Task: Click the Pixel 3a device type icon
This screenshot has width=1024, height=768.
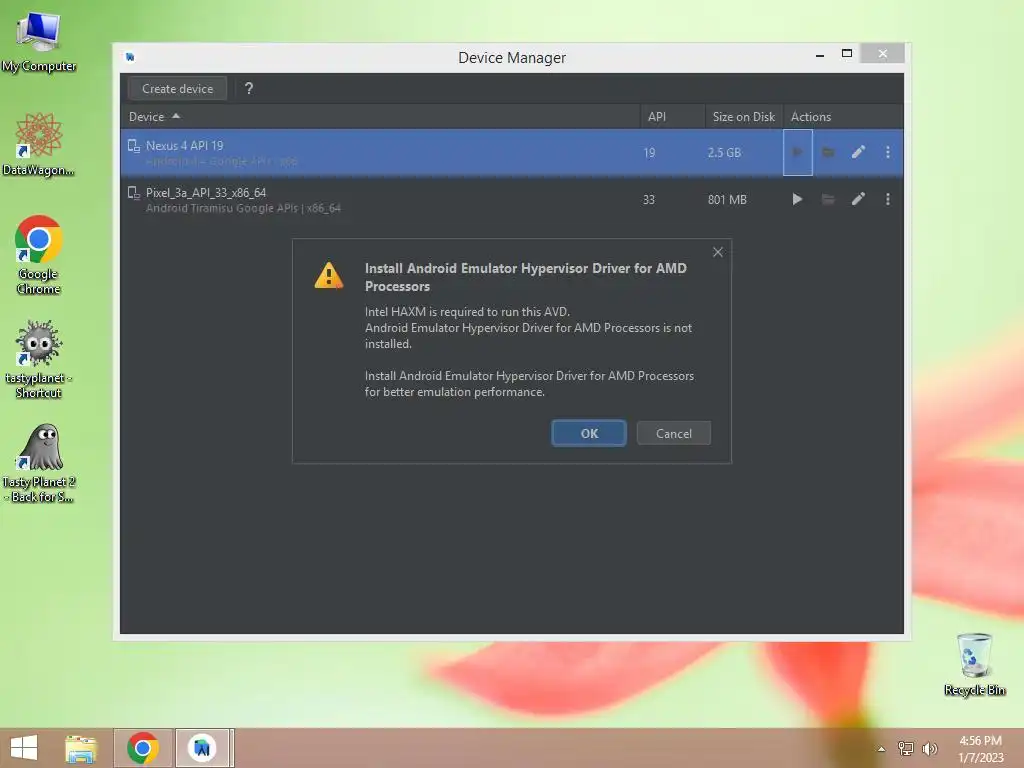Action: tap(134, 193)
